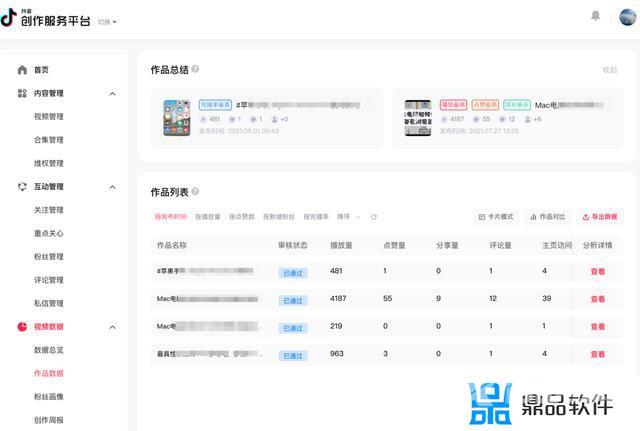Click the refresh icon beside 降序
The image size is (640, 431).
click(x=373, y=217)
